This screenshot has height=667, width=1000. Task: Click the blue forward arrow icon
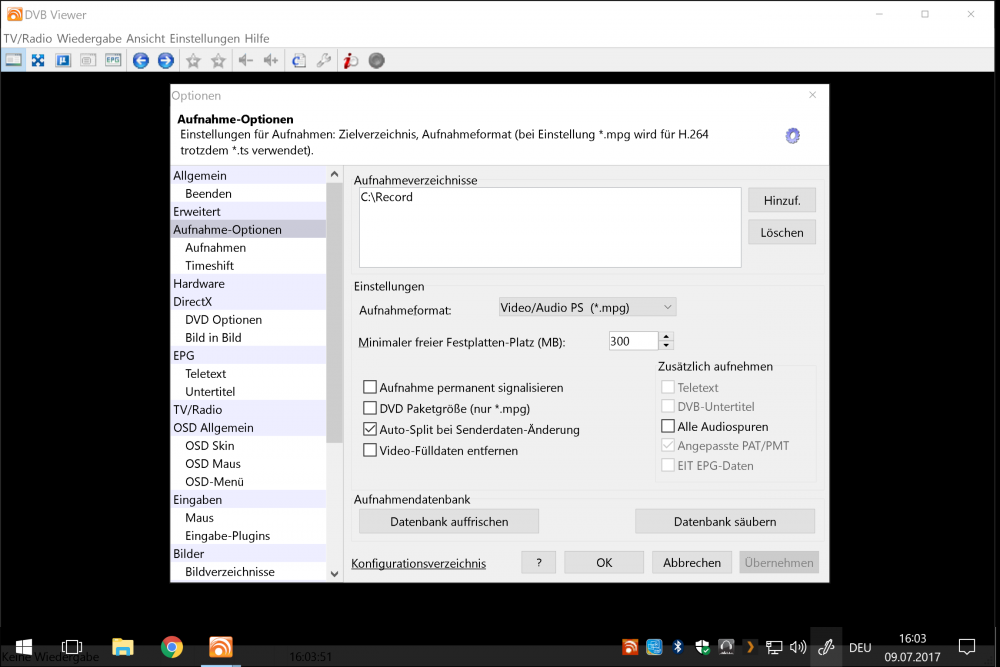pos(166,60)
